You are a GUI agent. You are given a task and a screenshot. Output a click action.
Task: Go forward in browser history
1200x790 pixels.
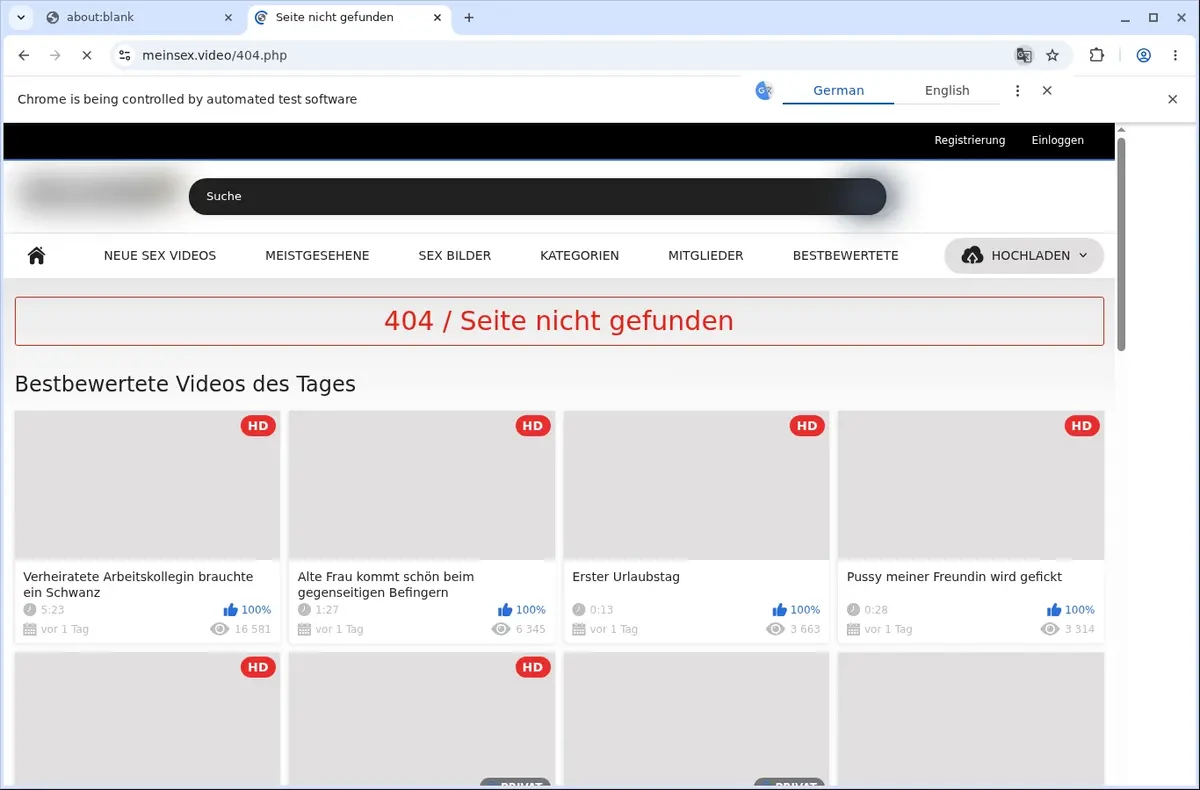[55, 55]
